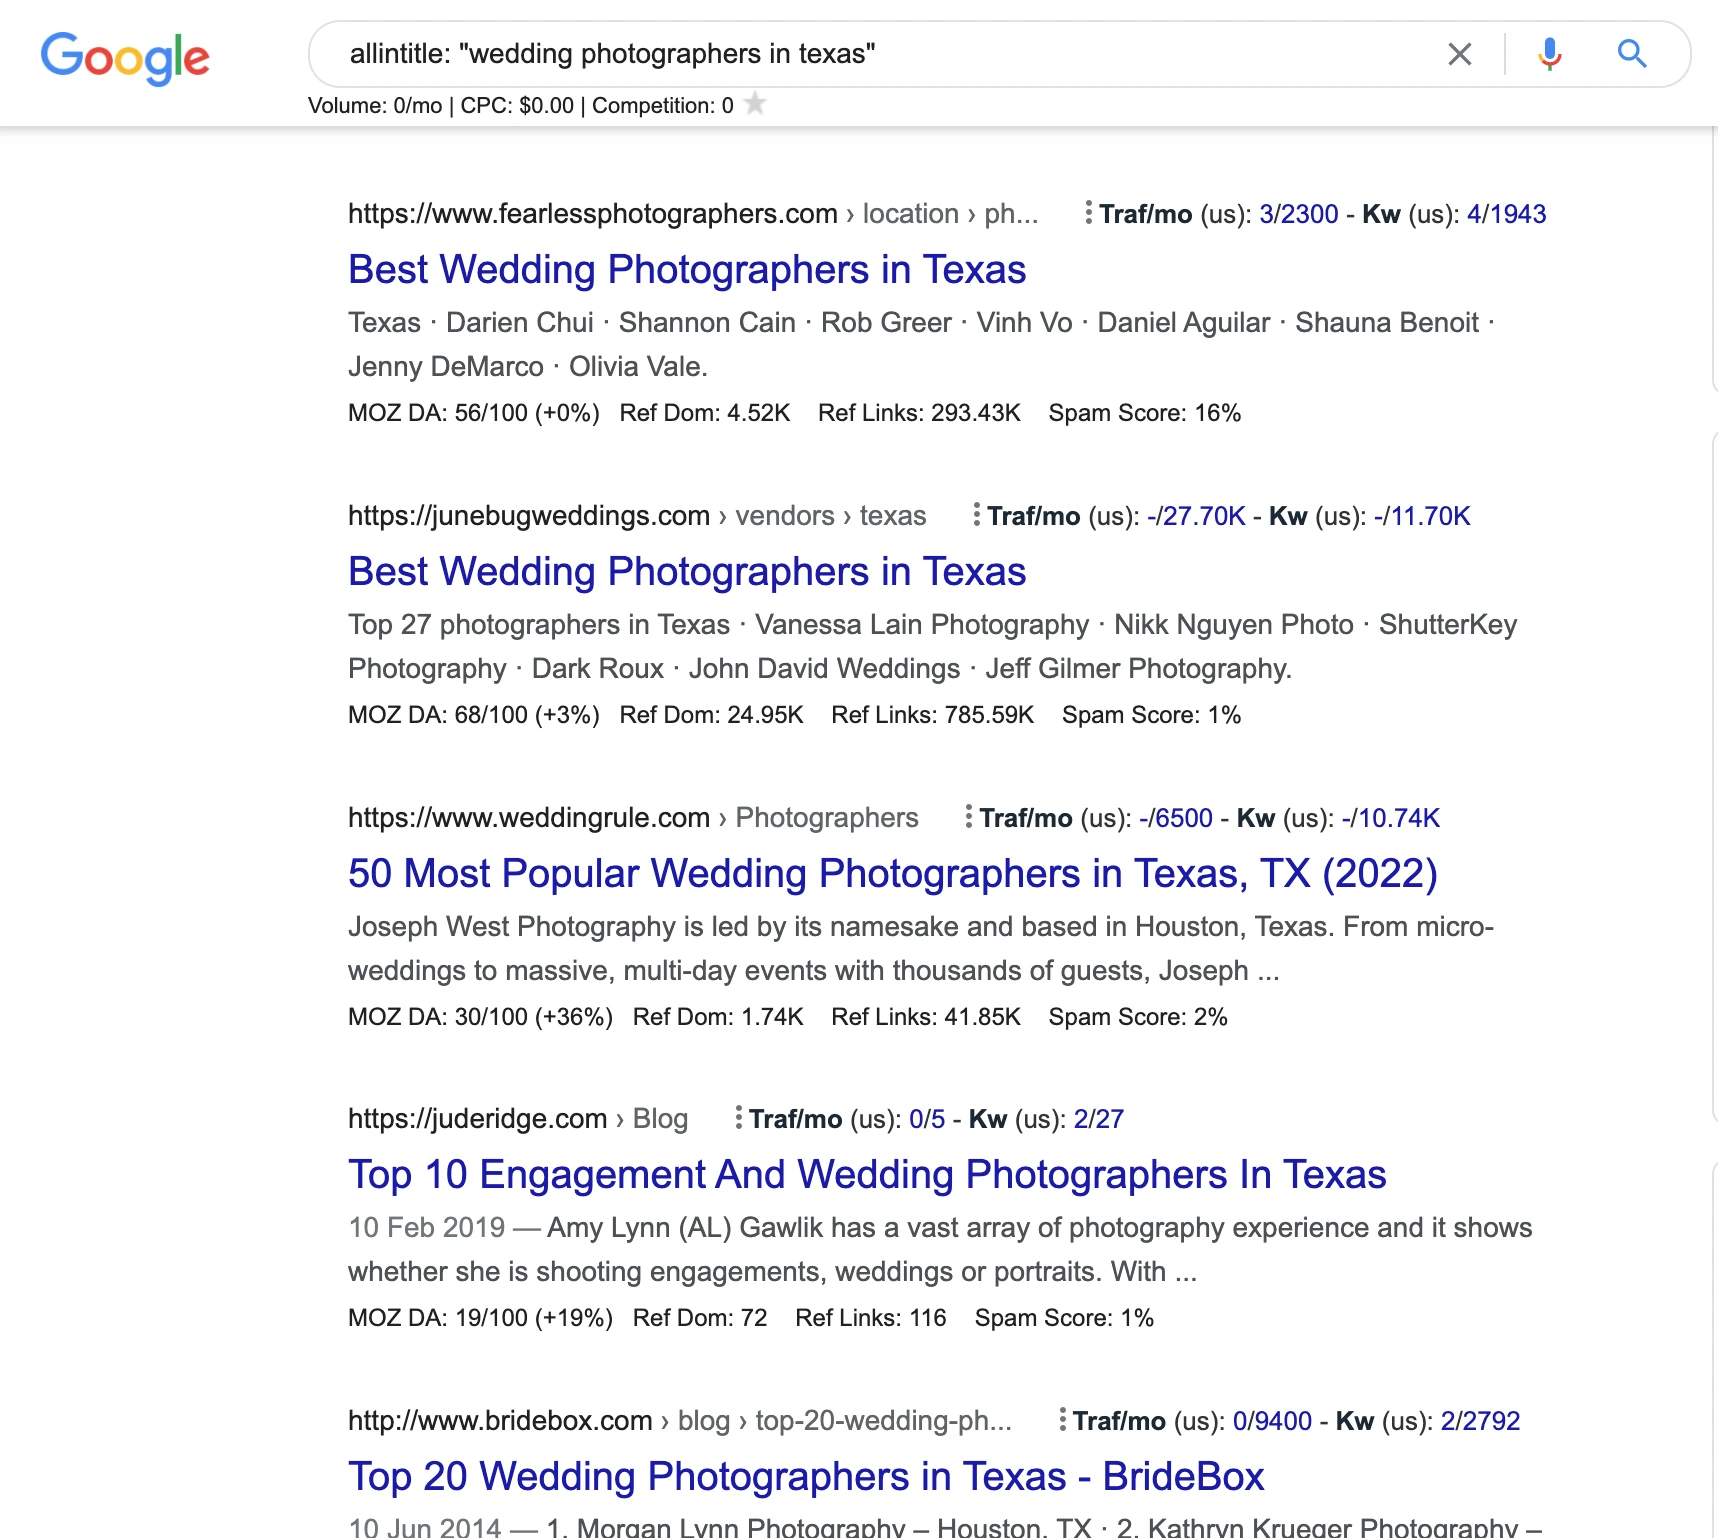
Task: Click "Ref Dom: 72" text
Action: point(700,1318)
